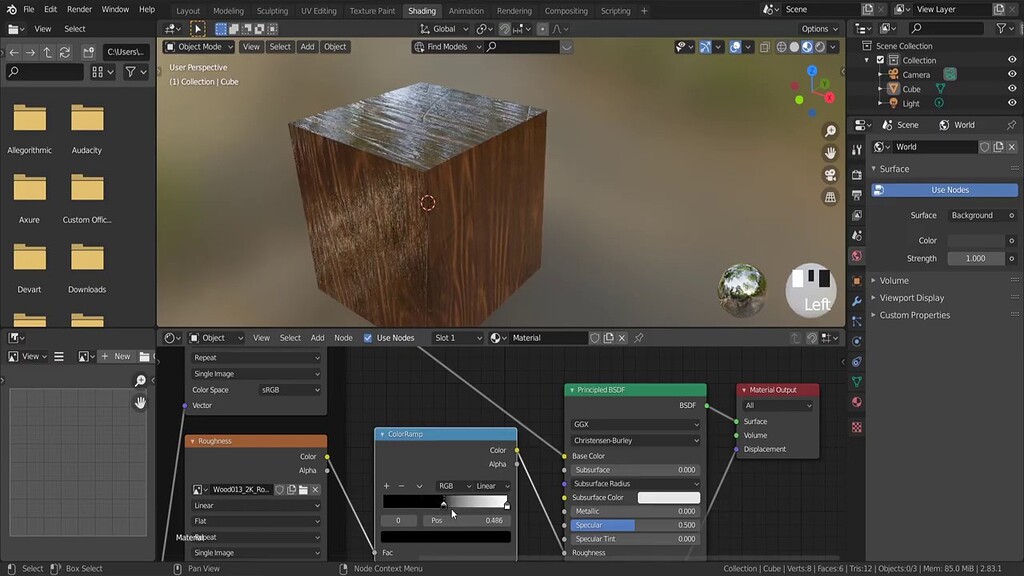Open the Physics properties tab
This screenshot has width=1024, height=576.
pyautogui.click(x=857, y=342)
